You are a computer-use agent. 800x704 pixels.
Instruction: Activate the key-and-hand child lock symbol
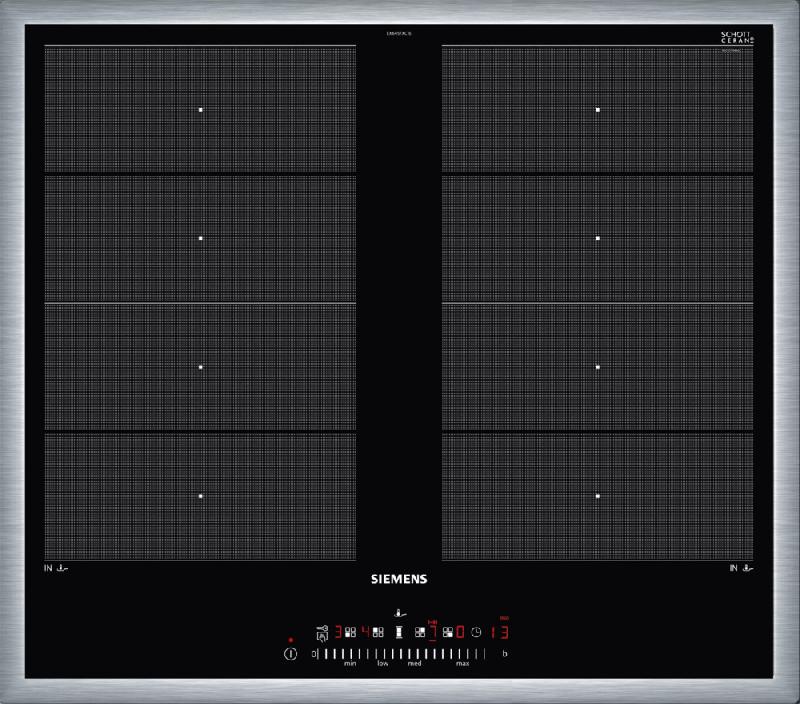322,633
